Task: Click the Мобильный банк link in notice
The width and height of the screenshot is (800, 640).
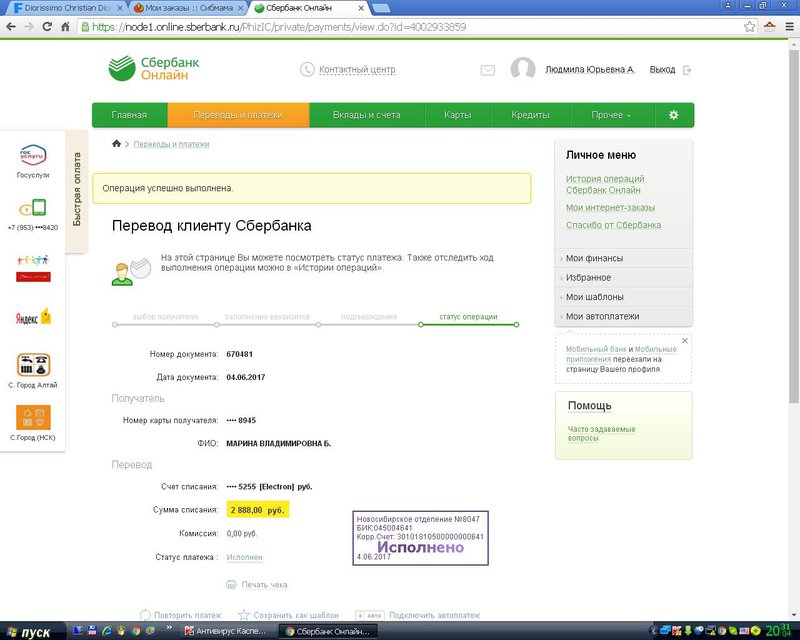Action: point(596,349)
